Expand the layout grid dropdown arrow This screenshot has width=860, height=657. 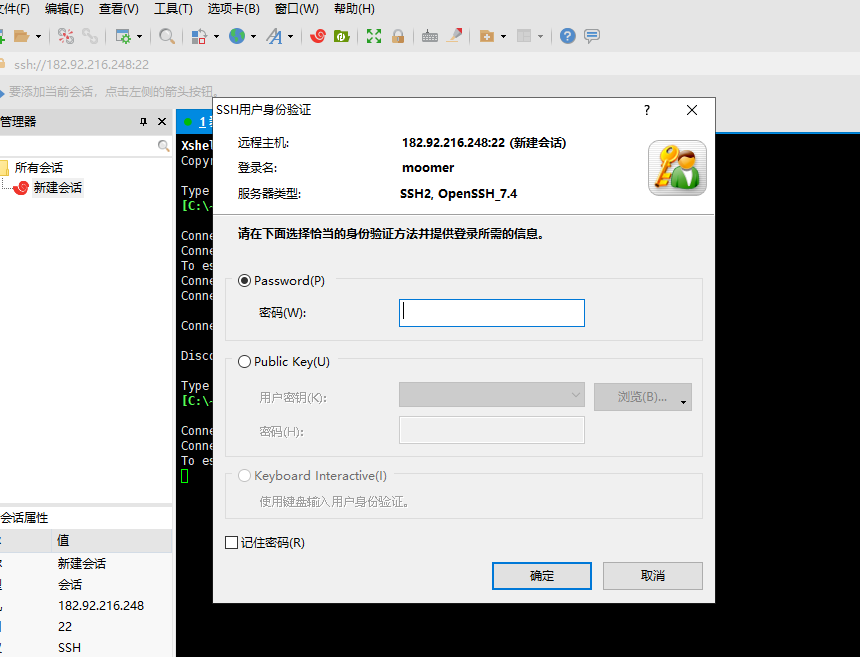(540, 36)
